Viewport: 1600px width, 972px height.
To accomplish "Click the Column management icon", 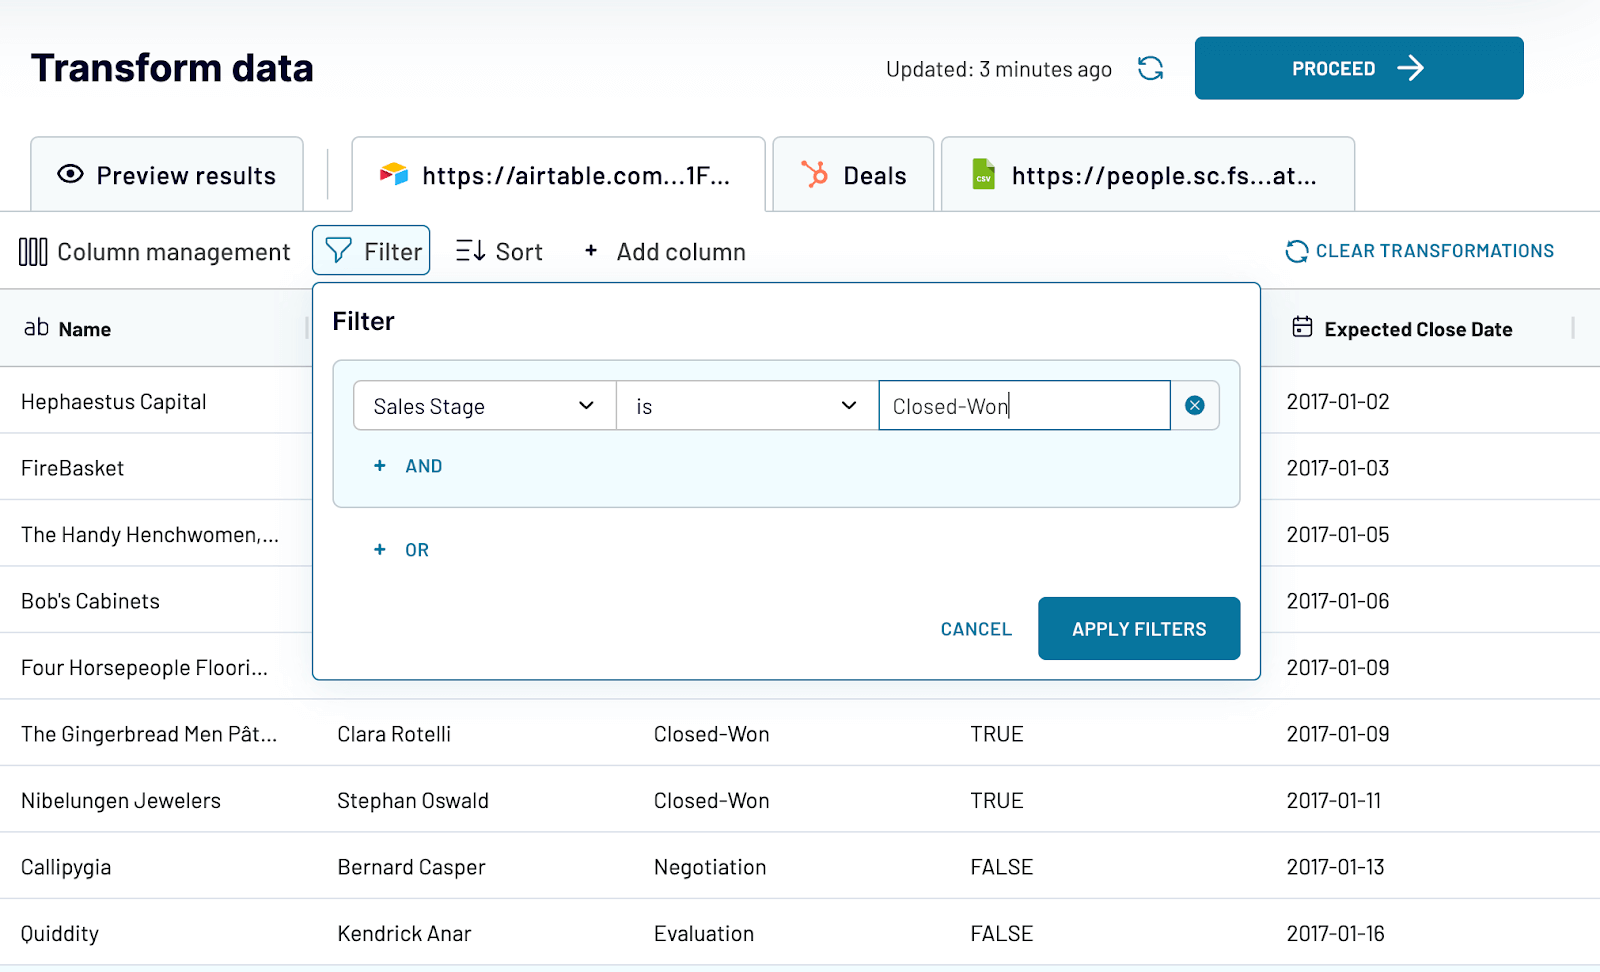I will 33,251.
